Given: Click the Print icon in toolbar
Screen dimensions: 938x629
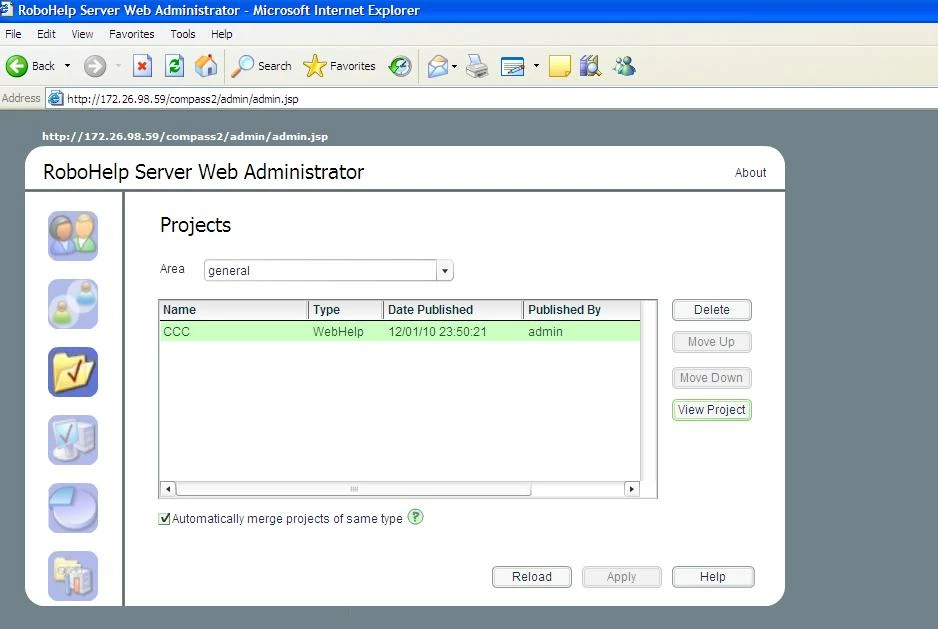Looking at the screenshot, I should [477, 66].
